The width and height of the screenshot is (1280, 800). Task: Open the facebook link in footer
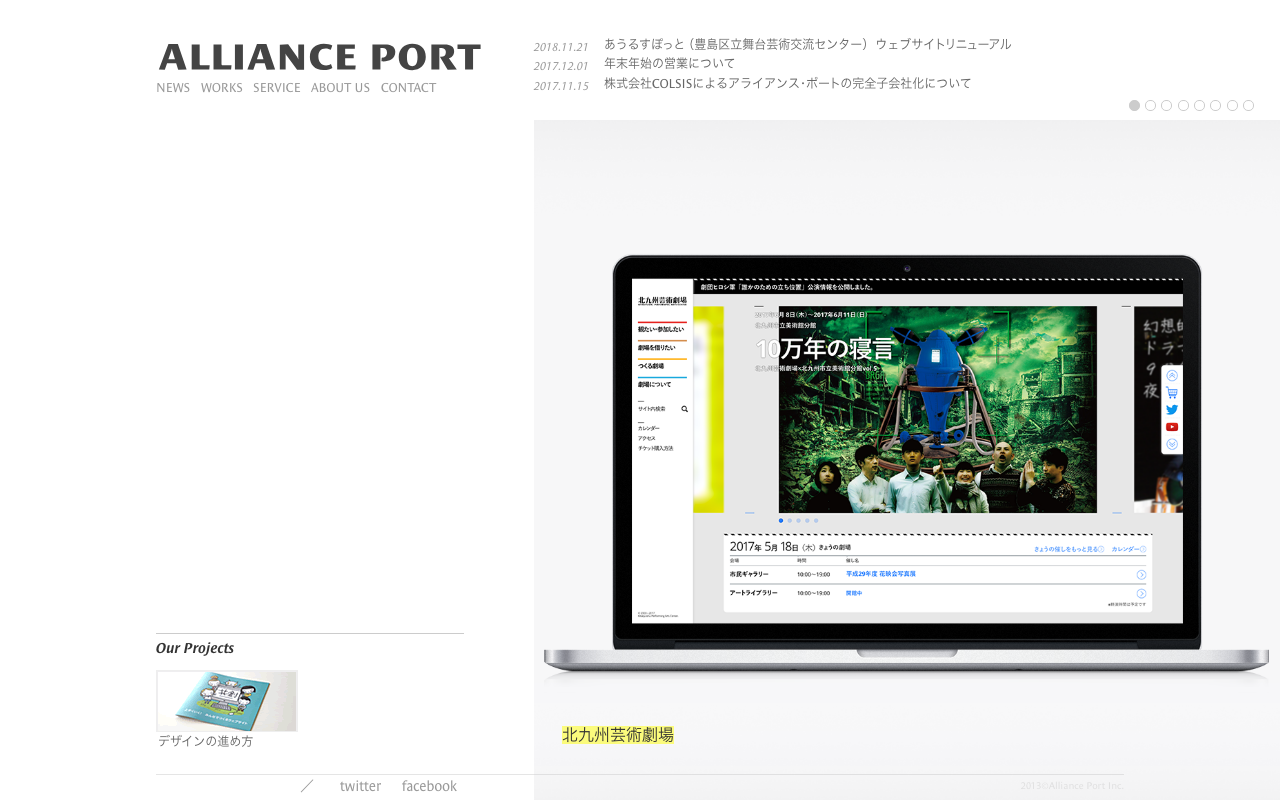[x=429, y=786]
